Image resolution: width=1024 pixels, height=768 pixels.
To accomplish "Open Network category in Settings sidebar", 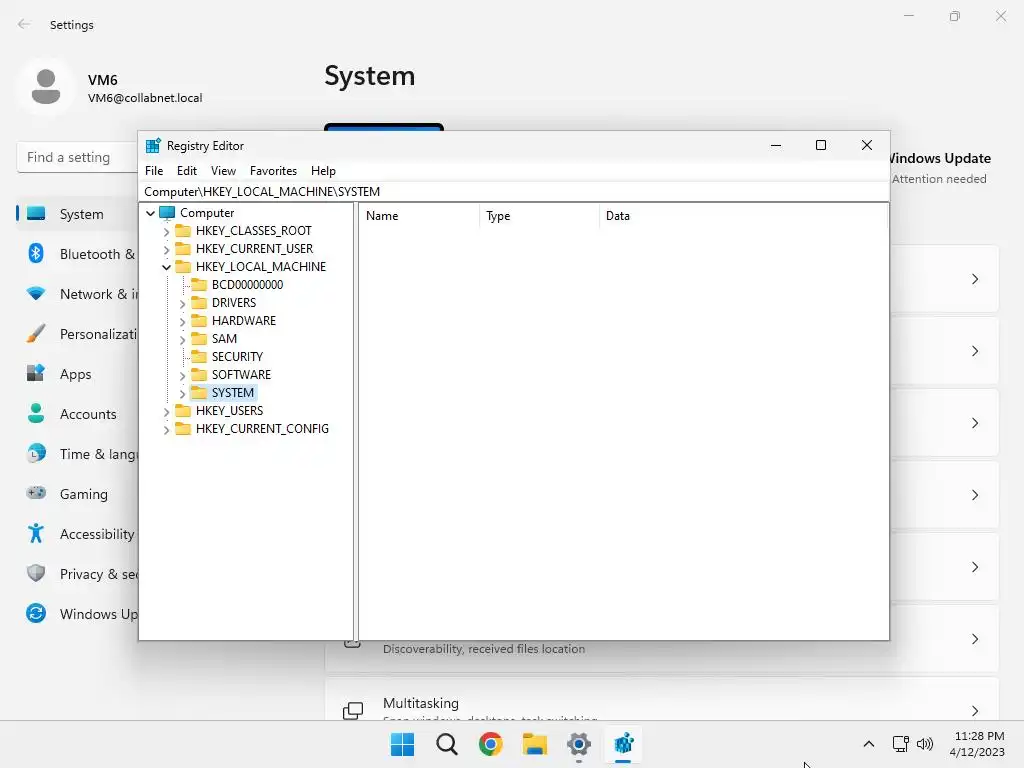I will (x=77, y=294).
